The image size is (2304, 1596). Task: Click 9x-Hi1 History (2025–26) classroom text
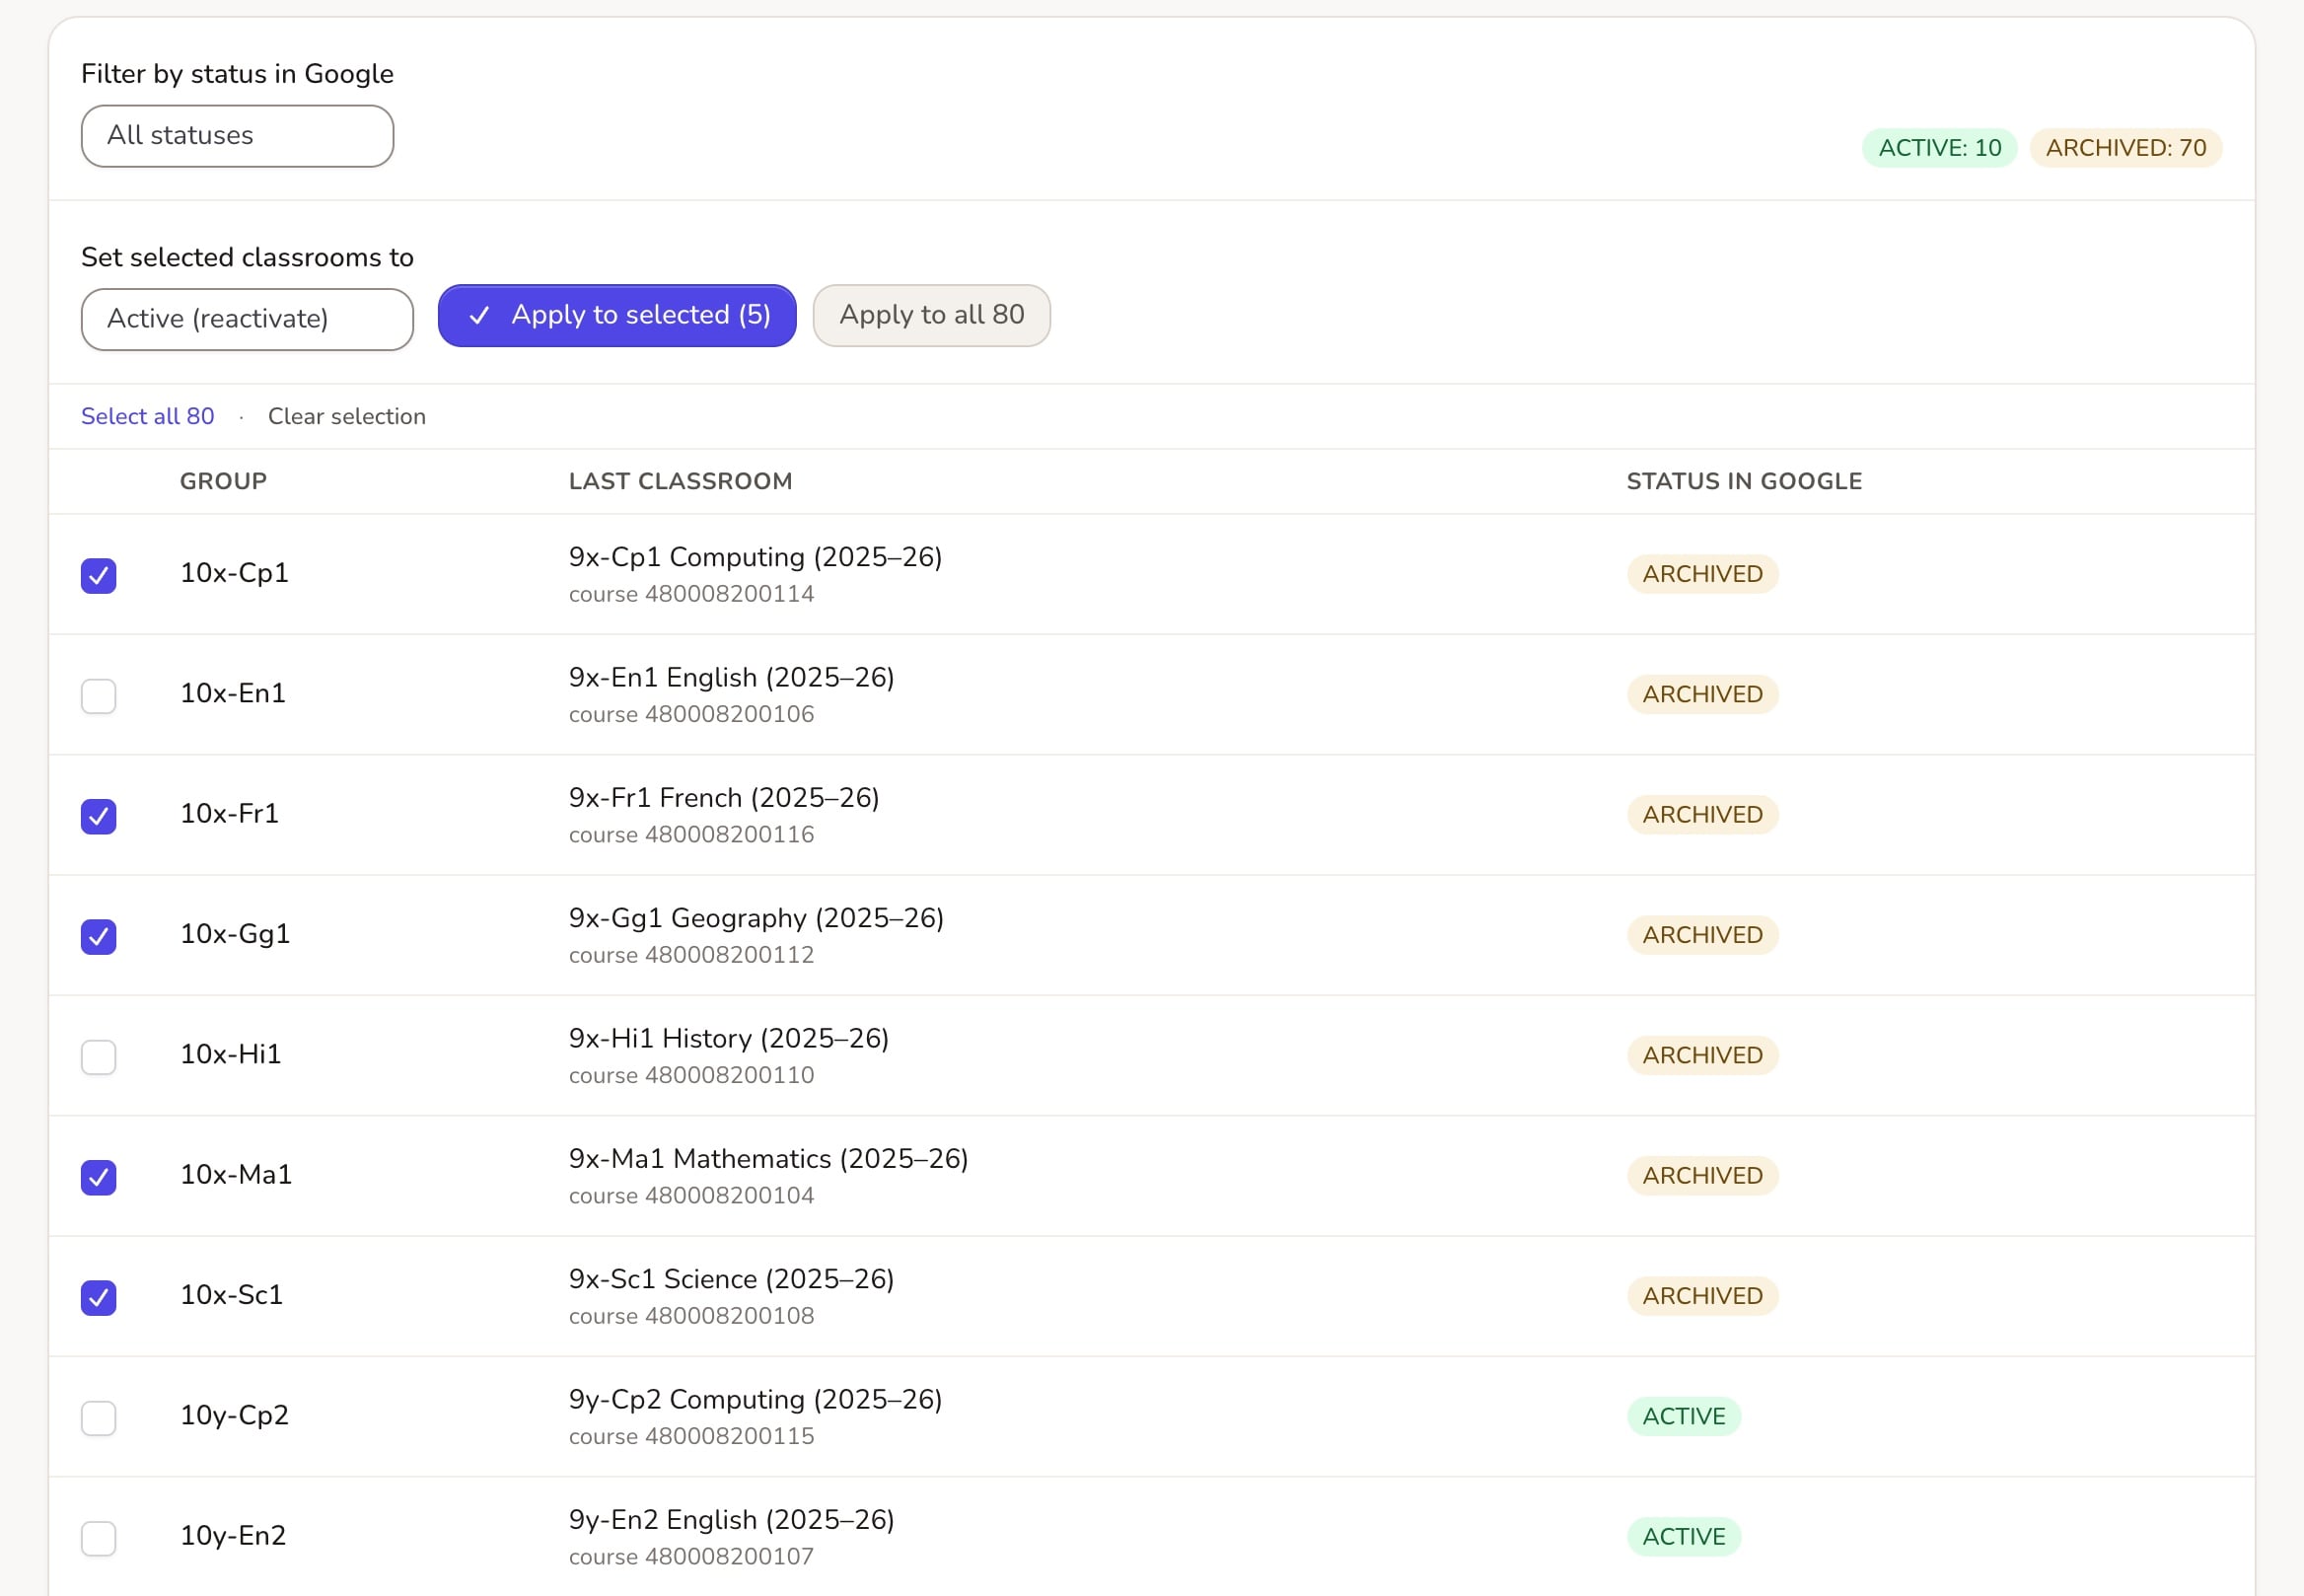tap(728, 1039)
